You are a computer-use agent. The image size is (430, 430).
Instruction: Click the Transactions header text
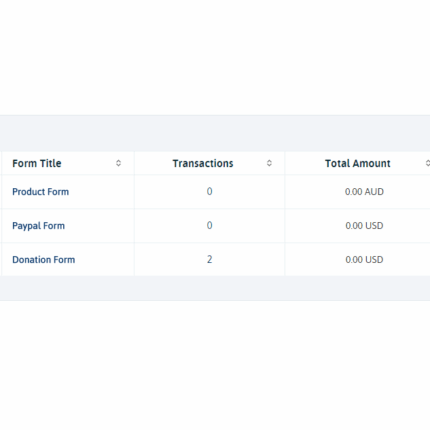(x=203, y=163)
